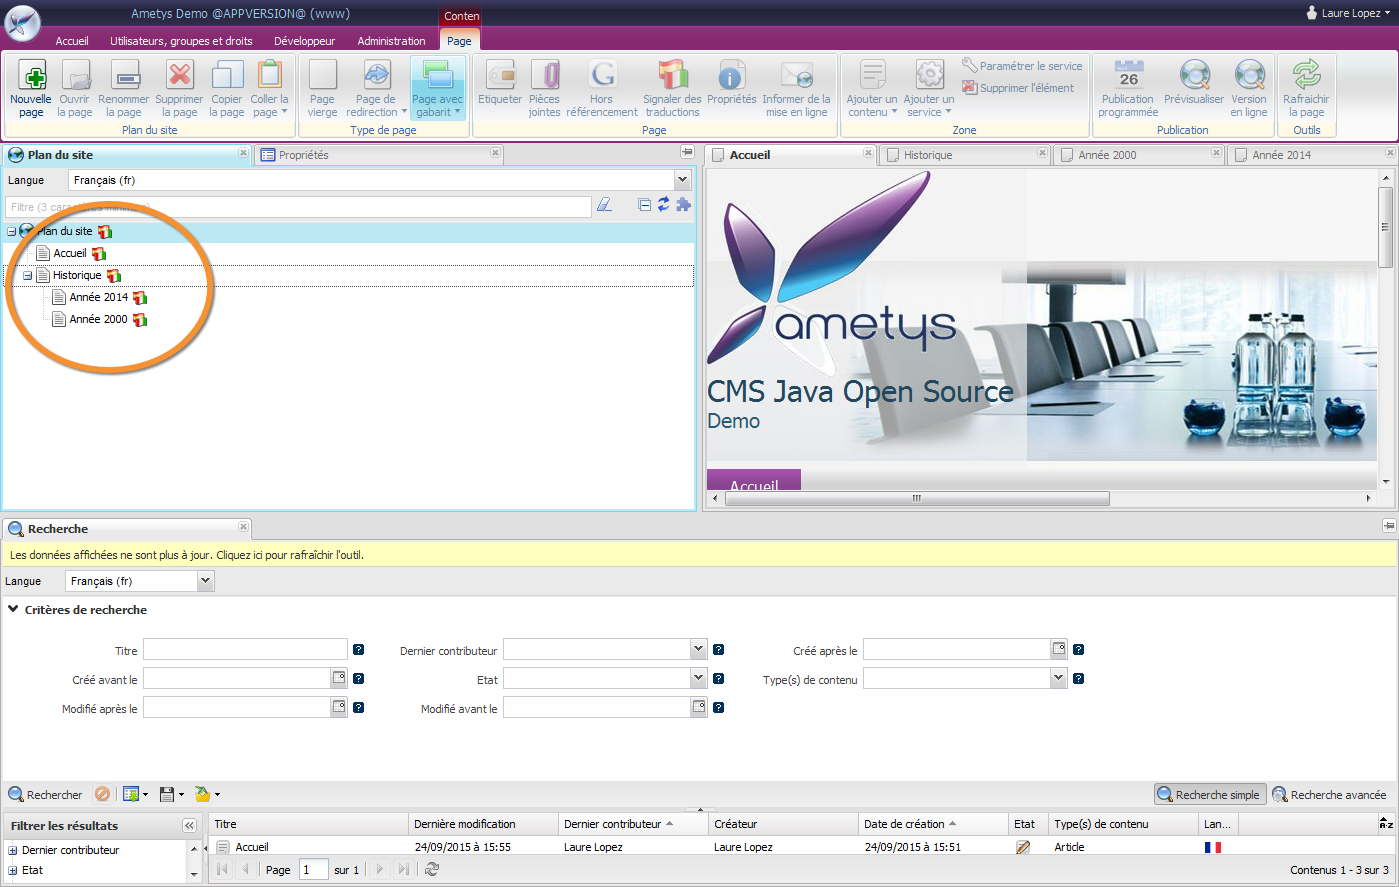1399x887 pixels.
Task: Open the Langue dropdown in Plan du site
Action: pos(683,180)
